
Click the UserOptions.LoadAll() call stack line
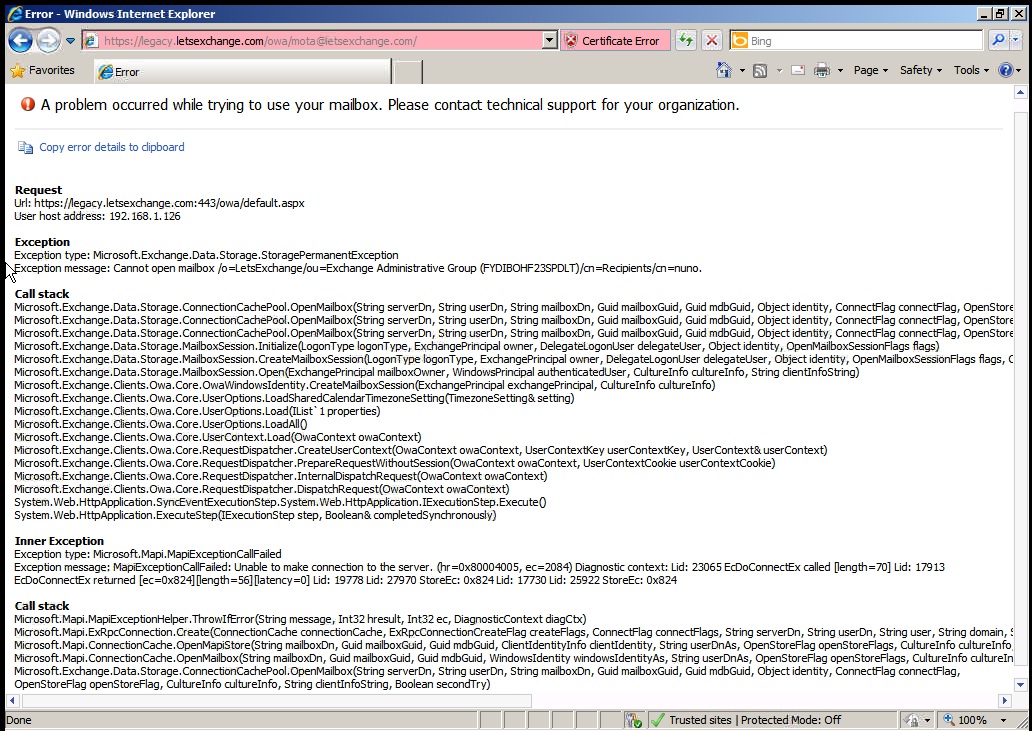pos(161,424)
